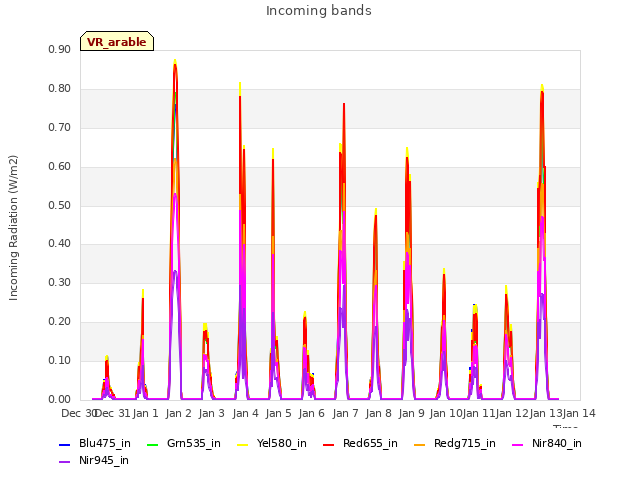640x480 pixels.
Task: Select the Nir945_in legend label
Action: pyautogui.click(x=104, y=461)
